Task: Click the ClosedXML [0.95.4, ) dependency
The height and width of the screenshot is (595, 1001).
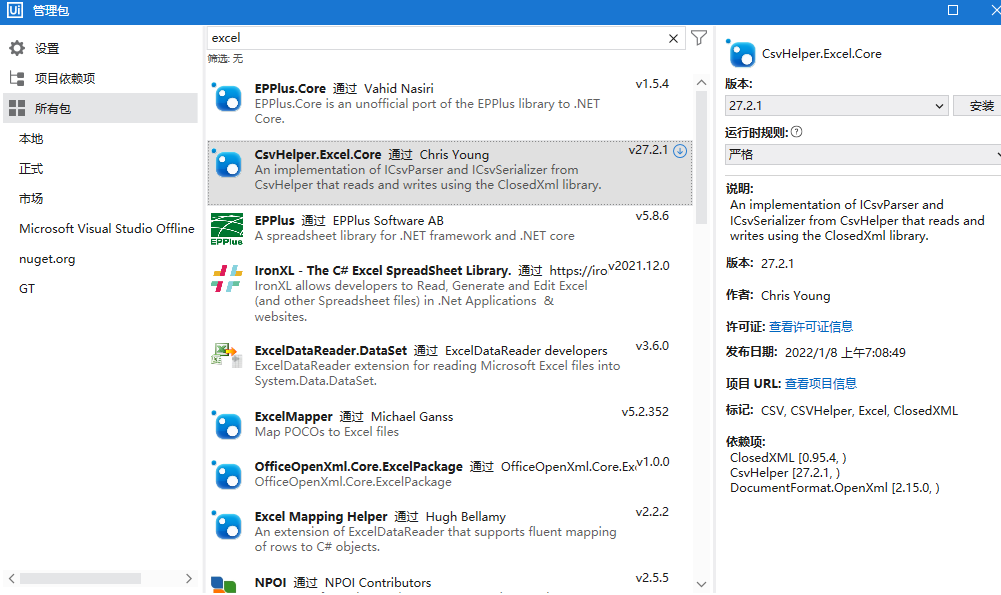Action: coord(788,458)
